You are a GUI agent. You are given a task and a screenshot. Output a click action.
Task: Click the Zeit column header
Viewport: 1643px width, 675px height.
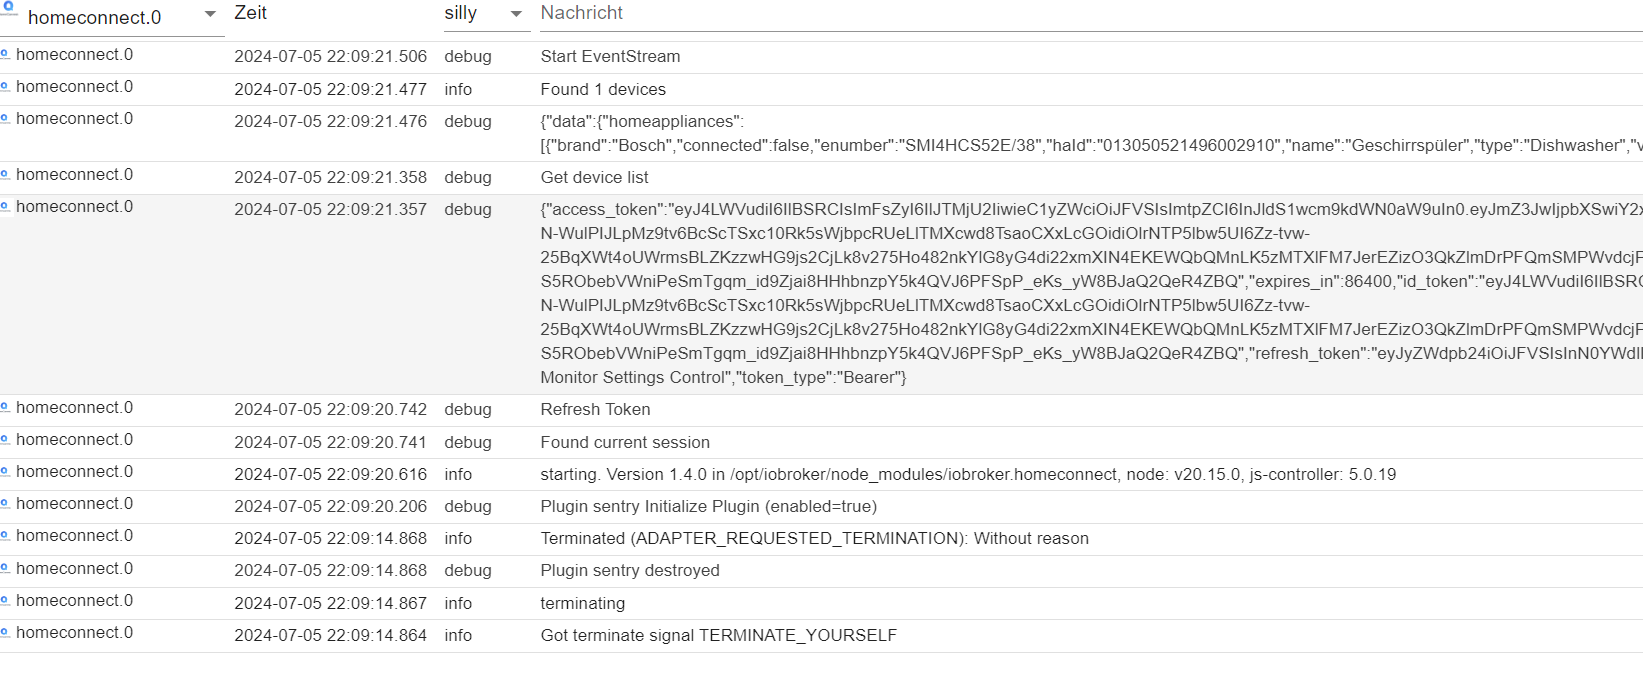coord(251,13)
